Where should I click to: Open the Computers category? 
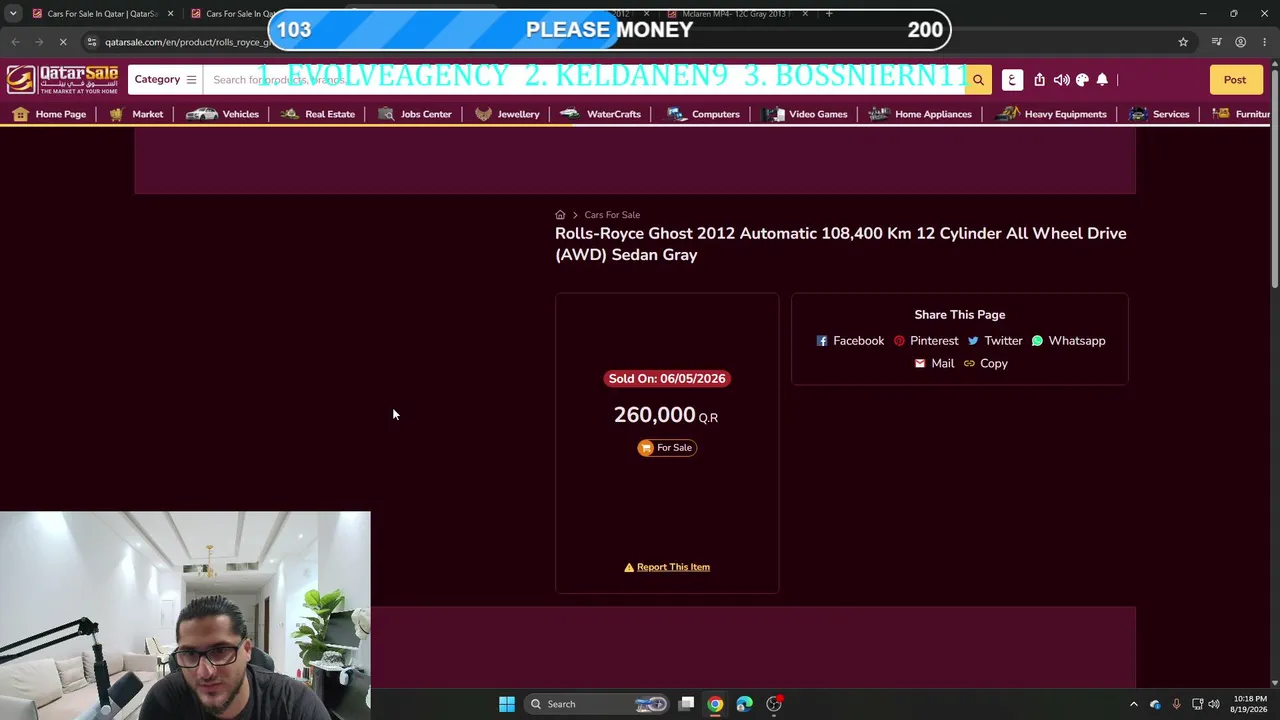coord(703,114)
